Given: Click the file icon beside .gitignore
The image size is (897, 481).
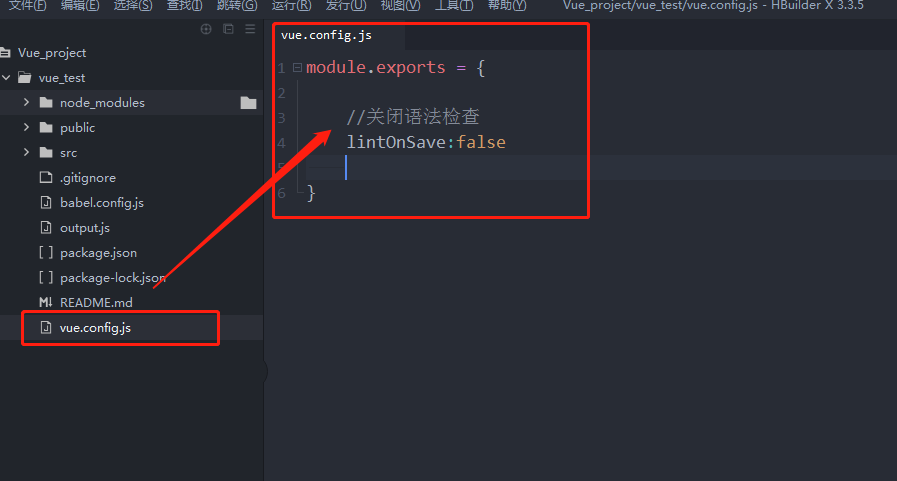Looking at the screenshot, I should (x=46, y=177).
